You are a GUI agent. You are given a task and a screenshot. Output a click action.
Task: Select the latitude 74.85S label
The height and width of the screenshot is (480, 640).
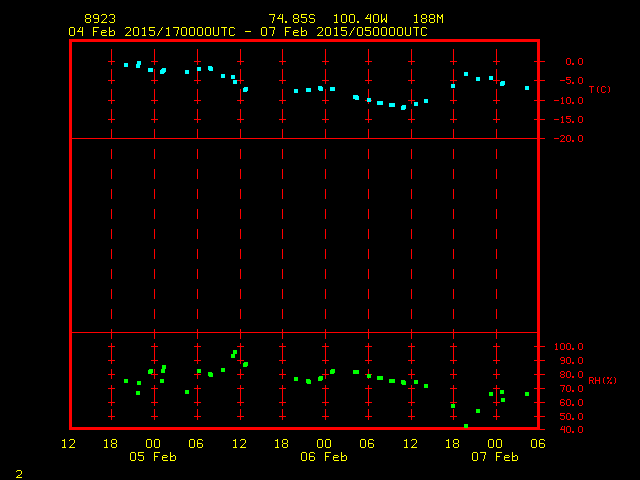click(292, 19)
